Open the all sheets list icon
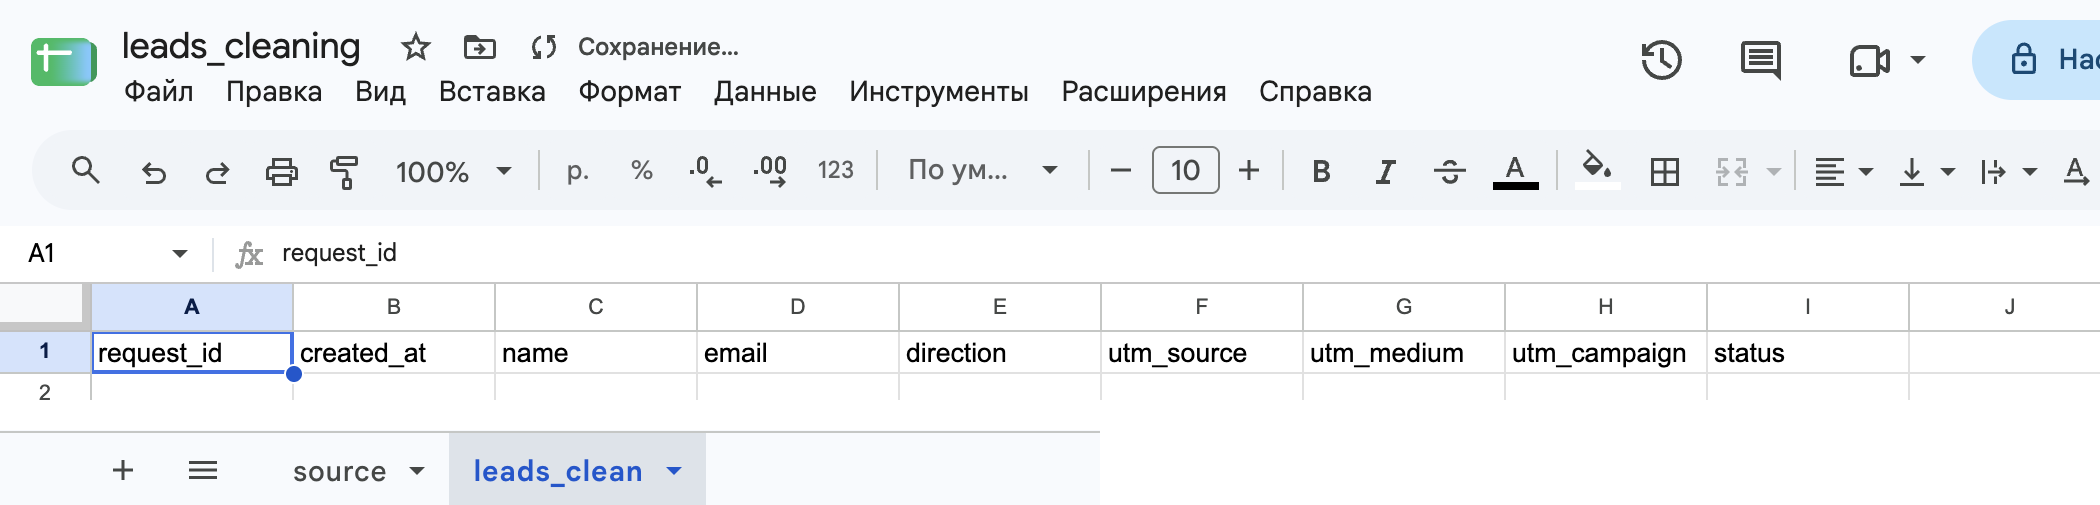 [203, 470]
